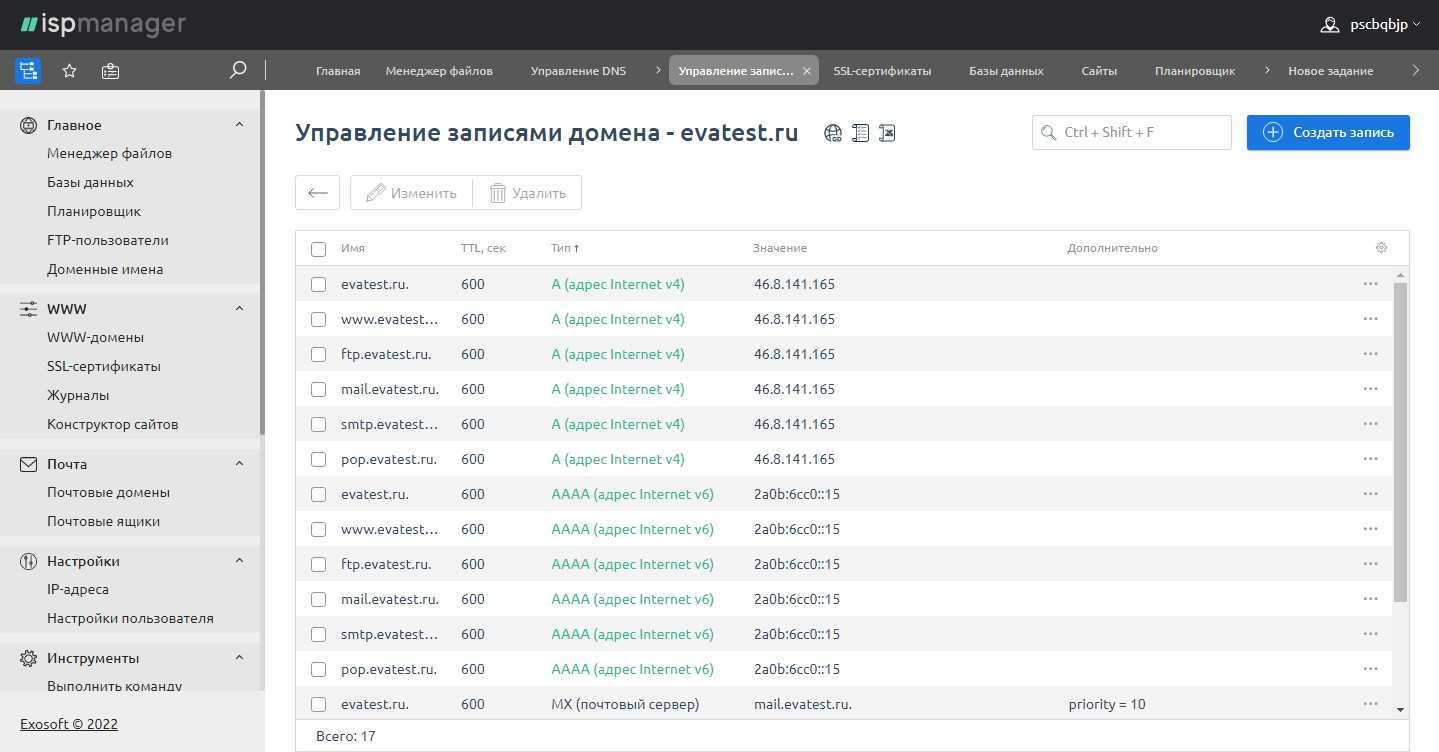Image resolution: width=1439 pixels, height=752 pixels.
Task: Open the Exosoft © 2022 link
Action: click(69, 724)
